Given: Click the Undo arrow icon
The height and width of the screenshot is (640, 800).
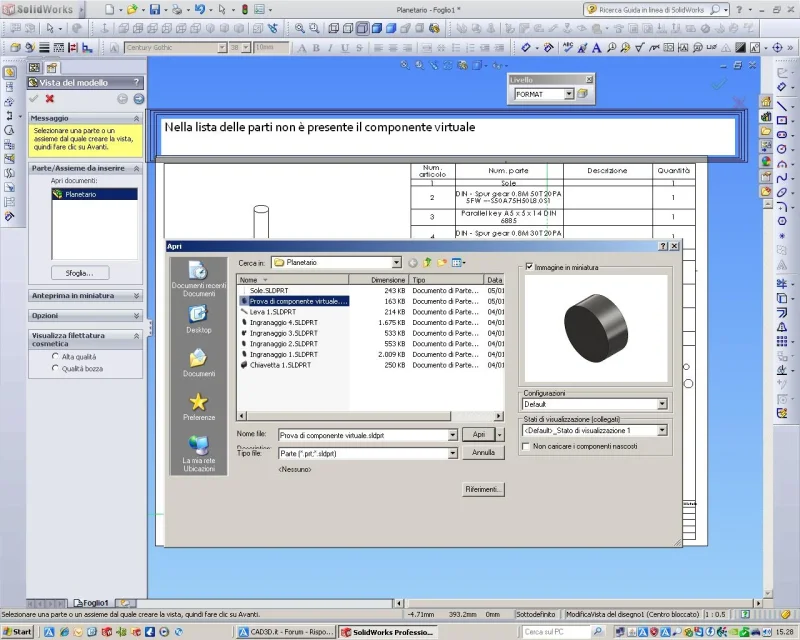Looking at the screenshot, I should [x=199, y=9].
